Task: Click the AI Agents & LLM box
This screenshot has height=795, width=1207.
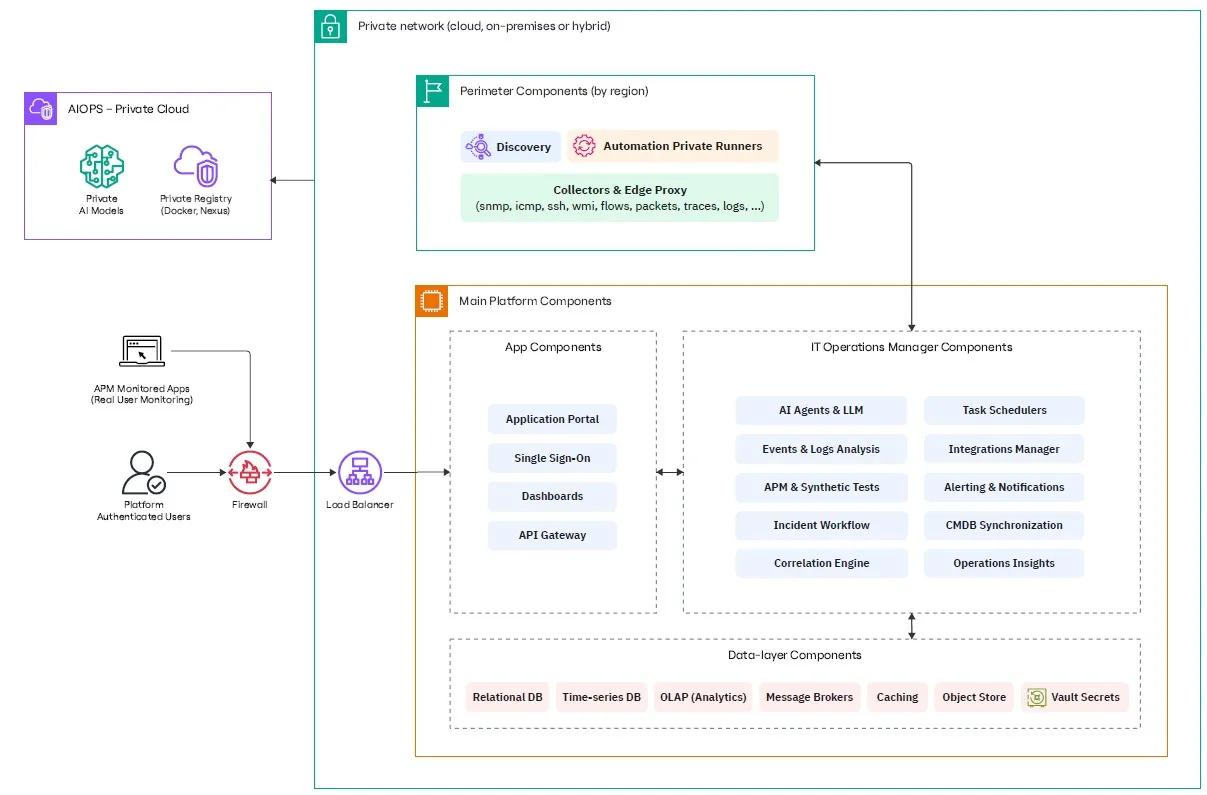Action: pyautogui.click(x=821, y=411)
